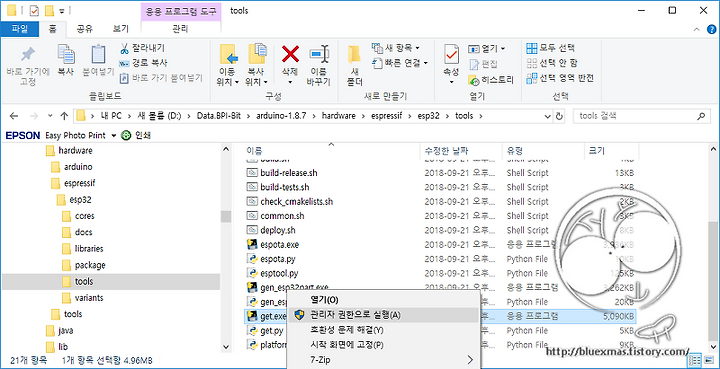Image resolution: width=720 pixels, height=369 pixels.
Task: Open the Move to (이동 위치) menu
Action: 228,66
